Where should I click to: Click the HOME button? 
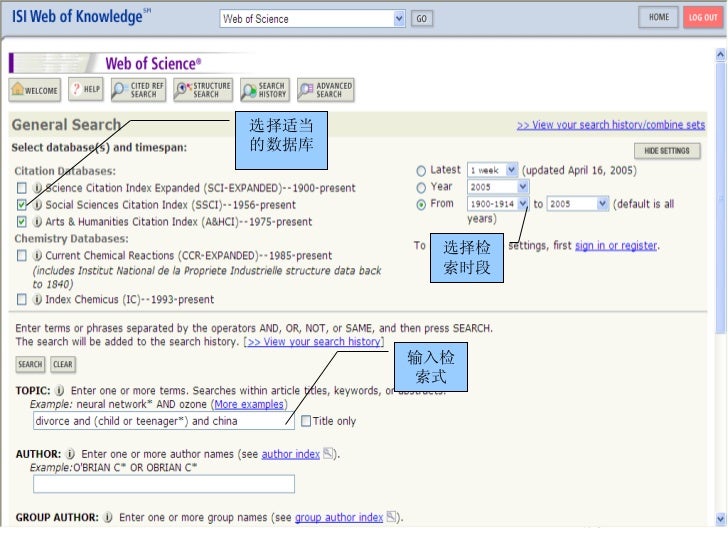pyautogui.click(x=658, y=17)
